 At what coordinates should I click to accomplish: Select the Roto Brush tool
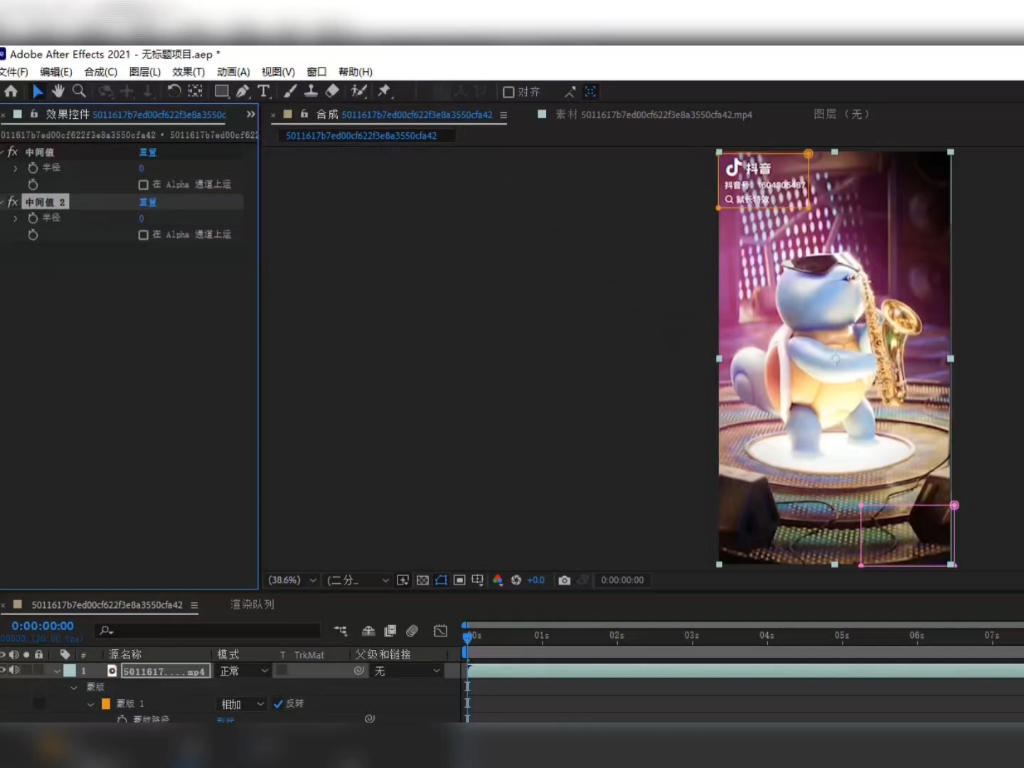coord(359,91)
